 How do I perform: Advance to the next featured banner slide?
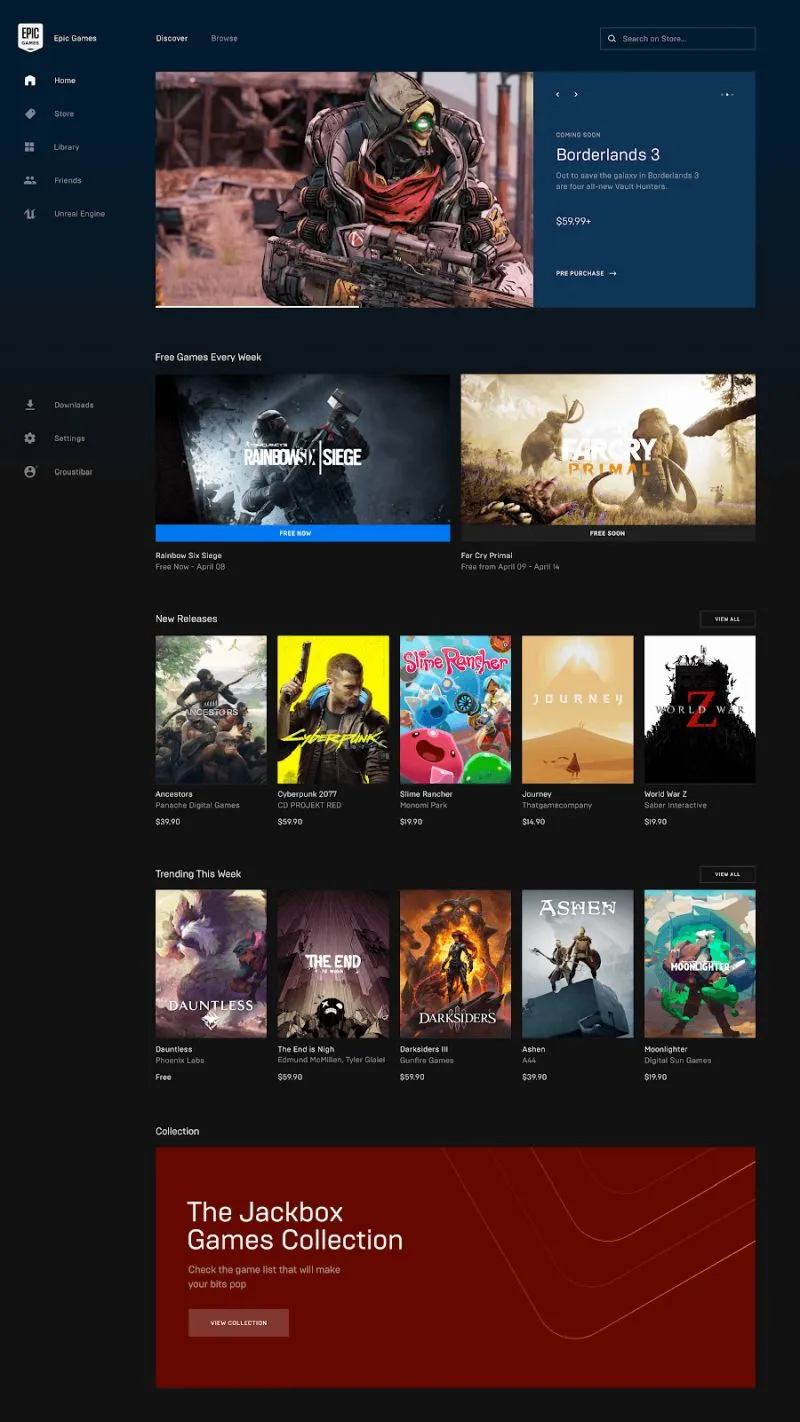(x=576, y=95)
